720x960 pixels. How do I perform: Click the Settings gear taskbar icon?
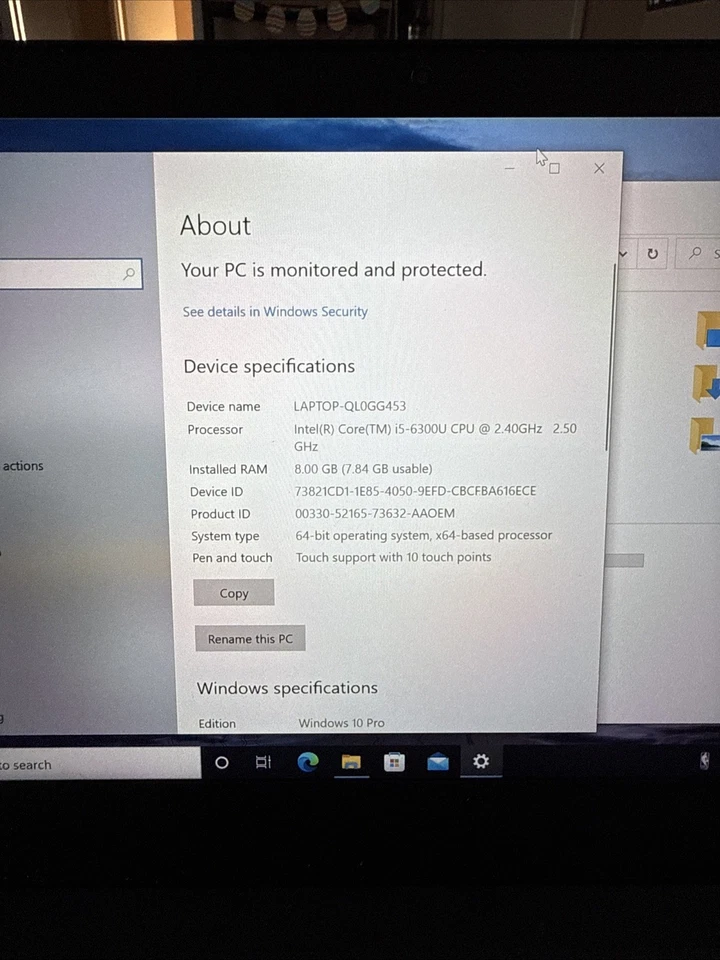click(481, 761)
